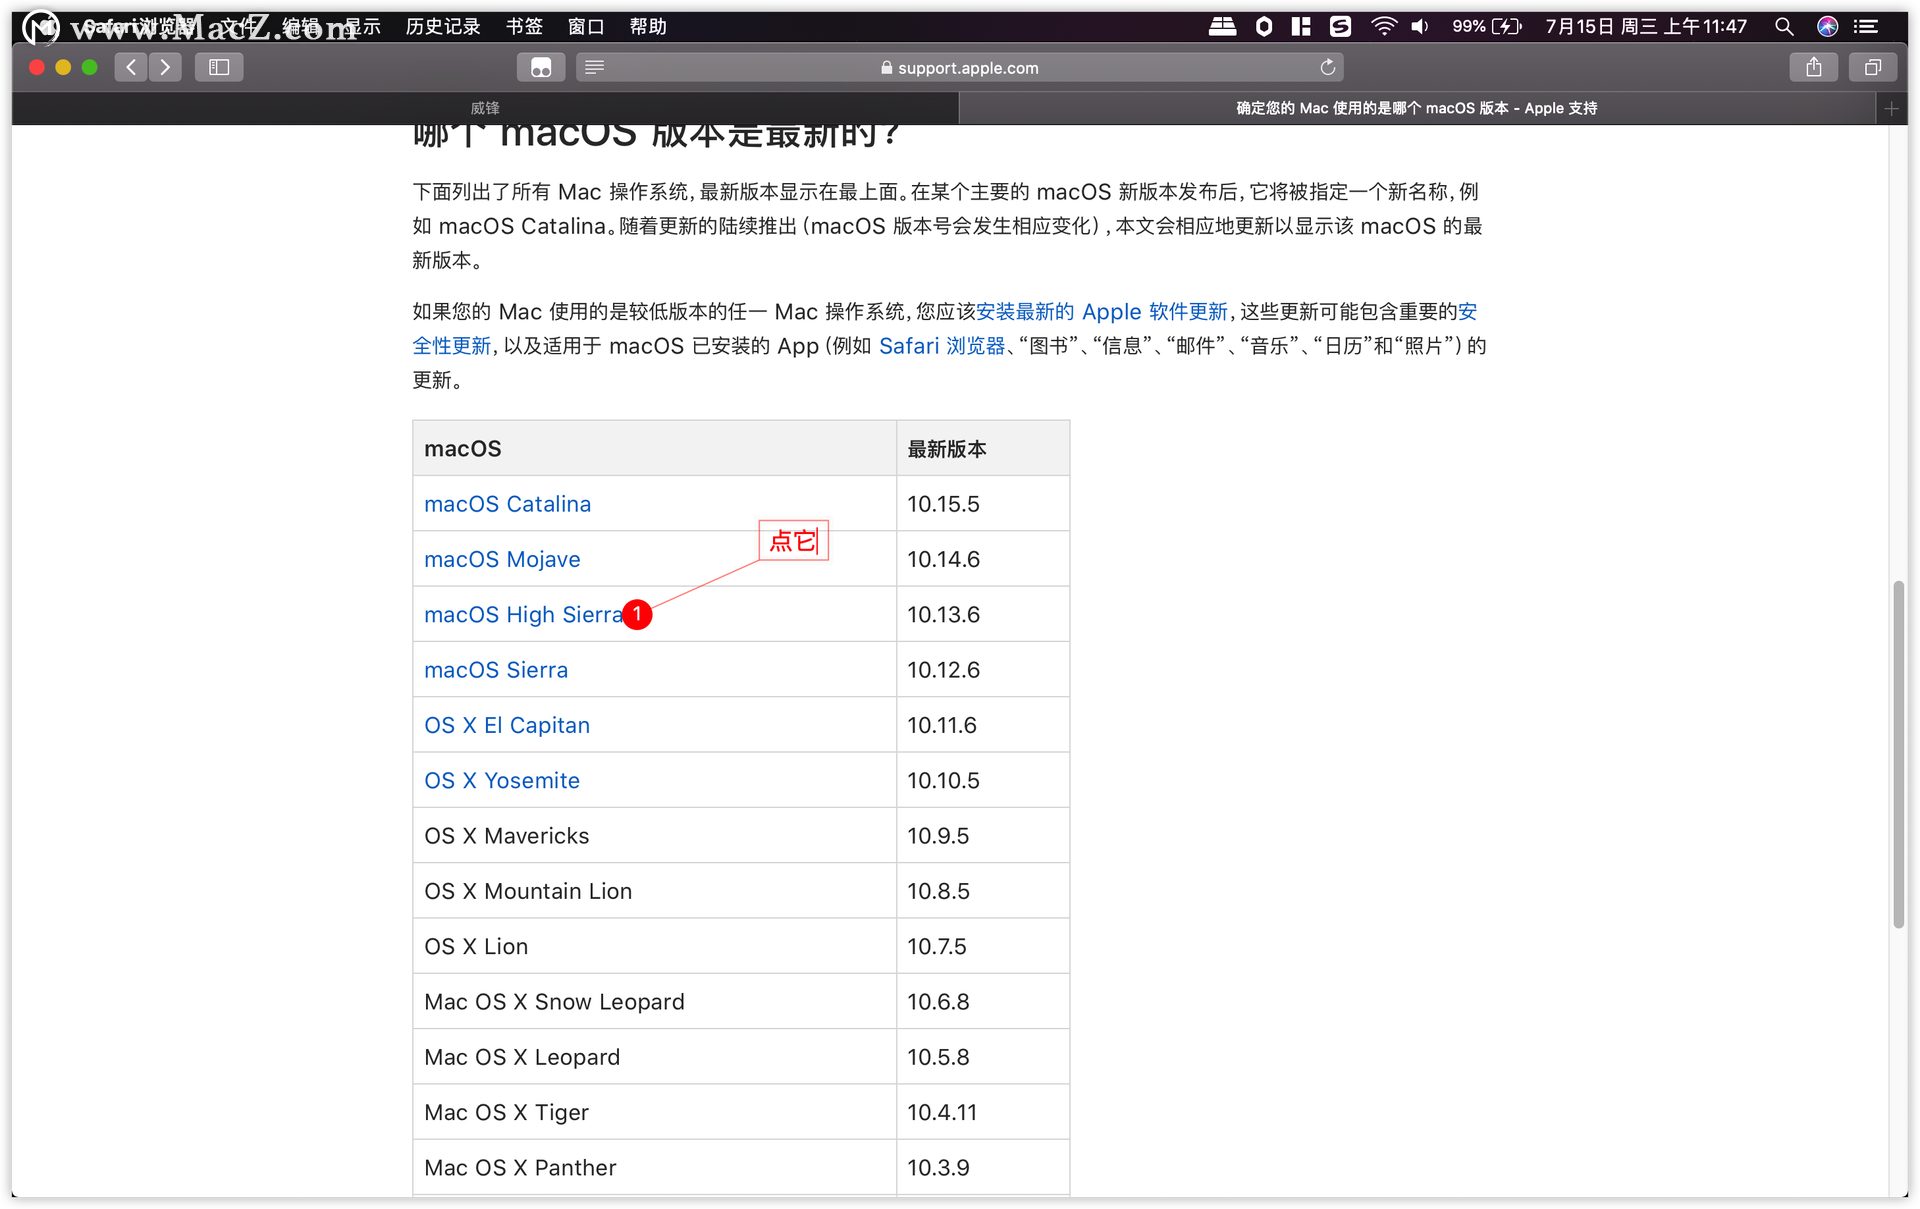Screen dimensions: 1920x1209
Task: Click the 10.11.6 version cell
Action: click(983, 725)
